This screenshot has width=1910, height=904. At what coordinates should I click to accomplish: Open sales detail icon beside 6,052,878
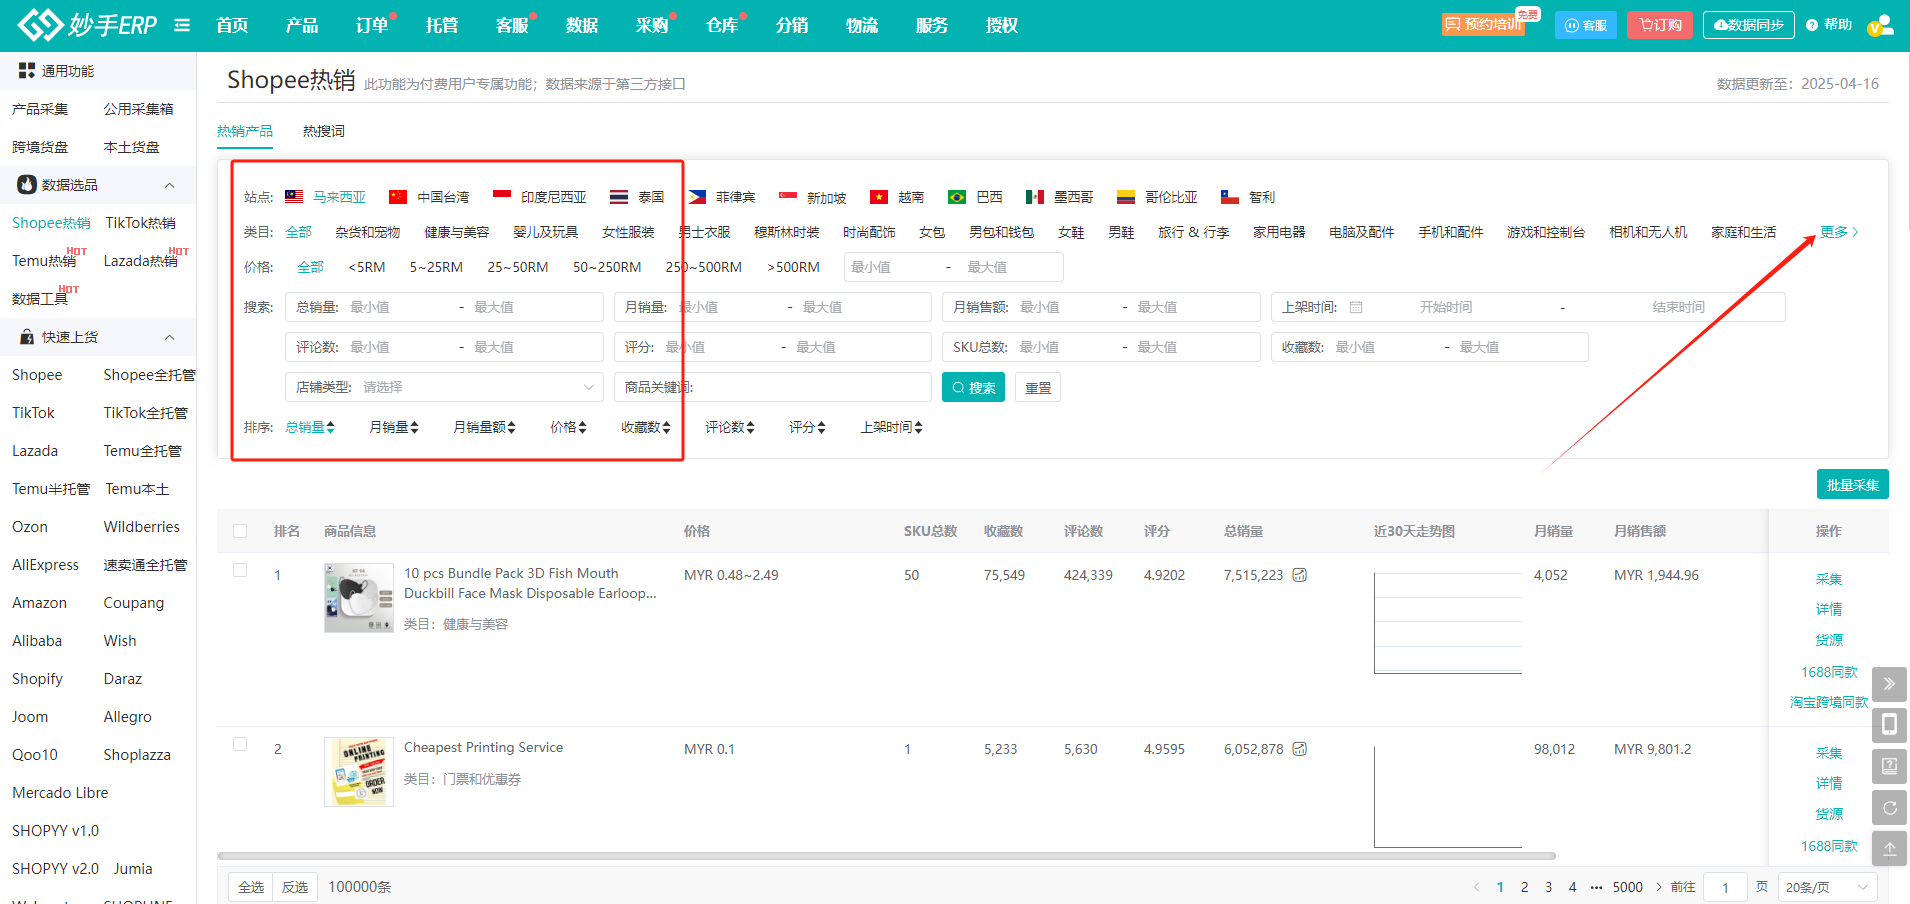(x=1300, y=749)
